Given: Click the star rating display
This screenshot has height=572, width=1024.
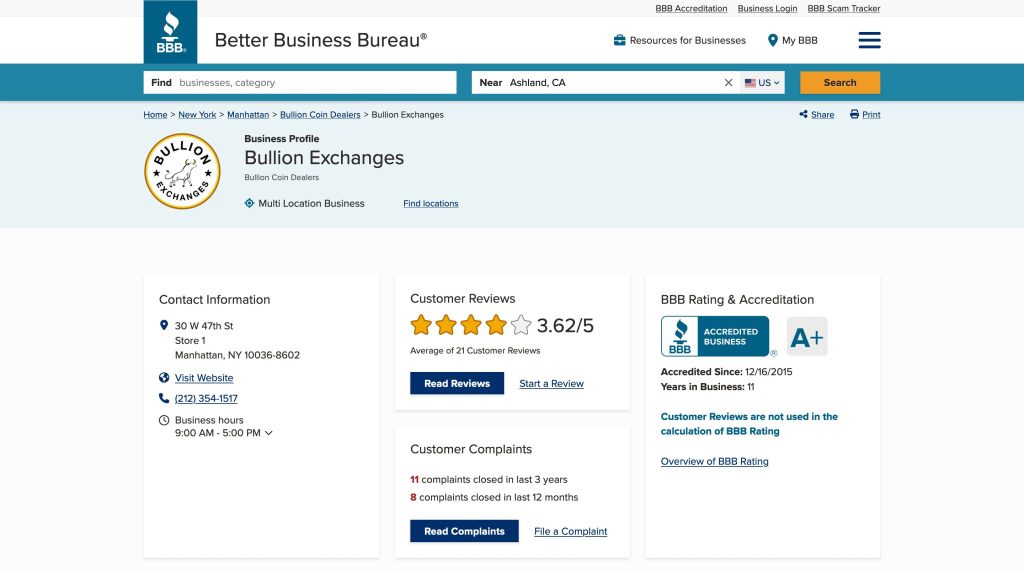Looking at the screenshot, I should 470,325.
